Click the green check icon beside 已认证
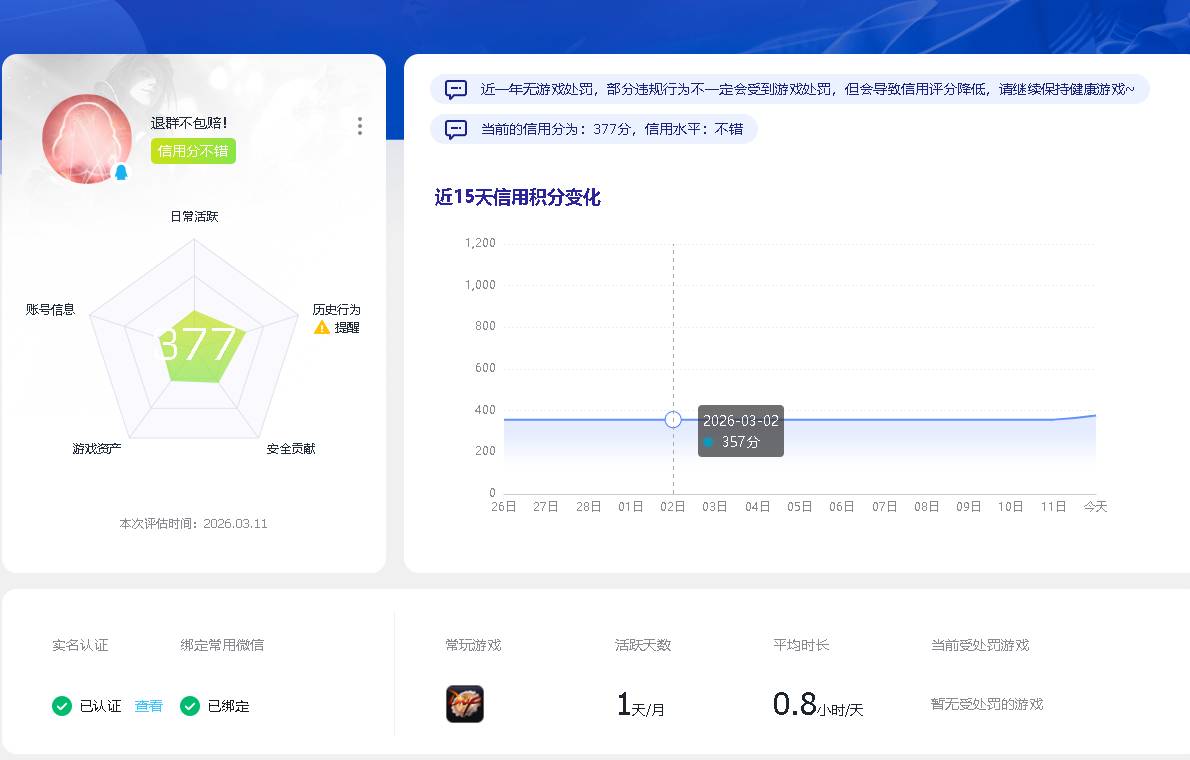Image resolution: width=1190 pixels, height=760 pixels. pos(61,705)
